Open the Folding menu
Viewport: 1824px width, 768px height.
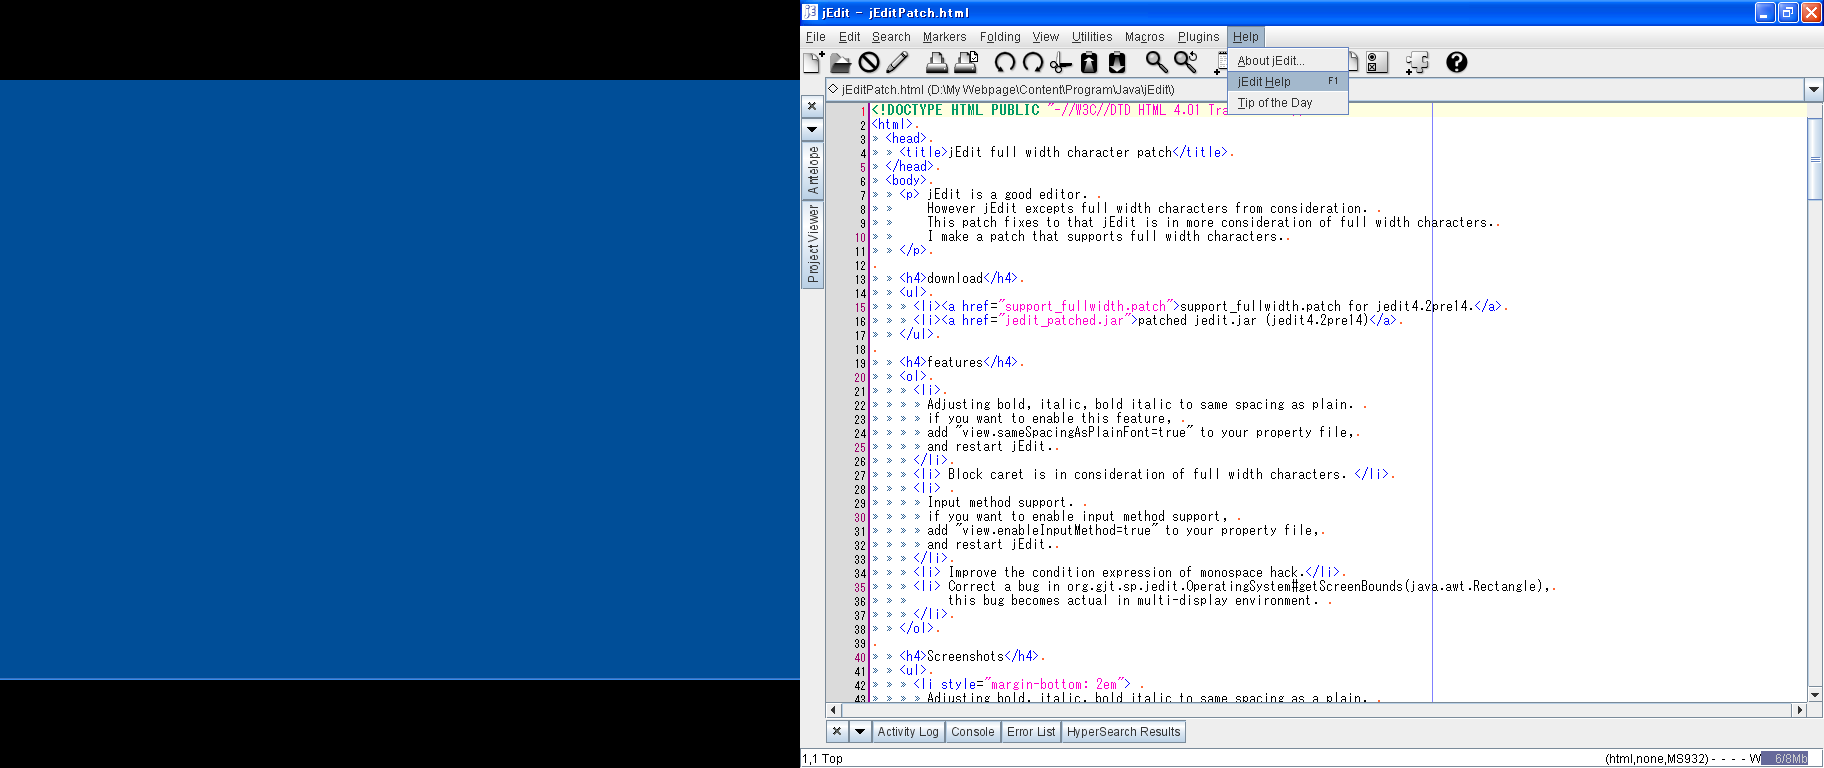point(1000,37)
